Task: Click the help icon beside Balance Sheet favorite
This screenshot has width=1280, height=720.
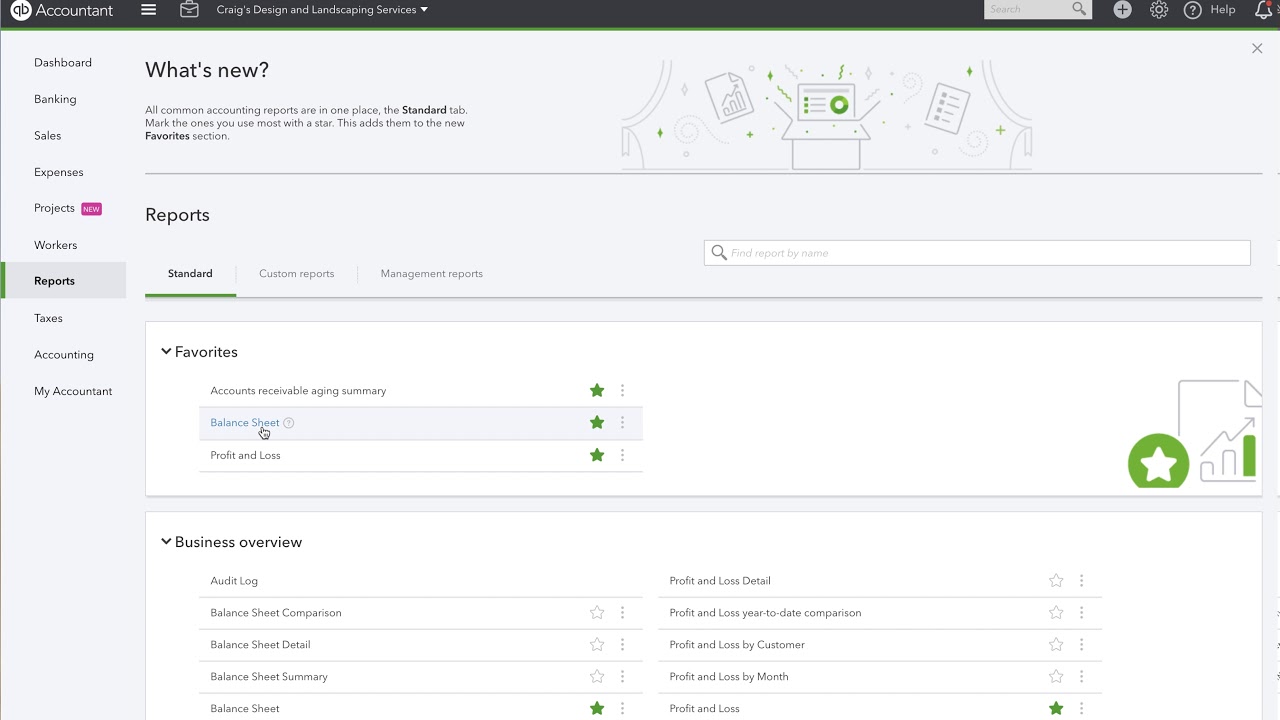Action: click(x=288, y=423)
